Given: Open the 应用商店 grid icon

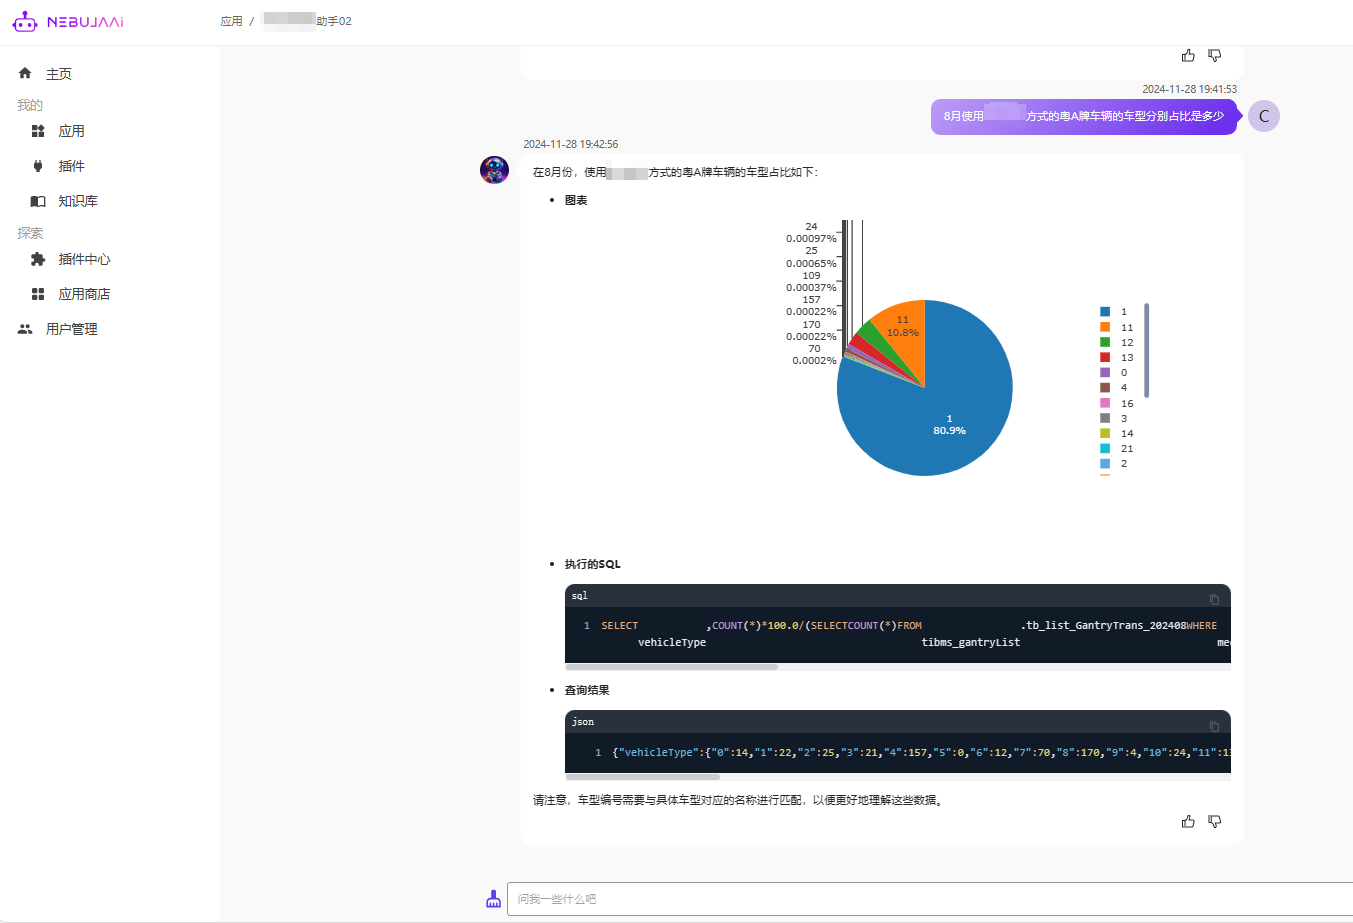Looking at the screenshot, I should 38,294.
